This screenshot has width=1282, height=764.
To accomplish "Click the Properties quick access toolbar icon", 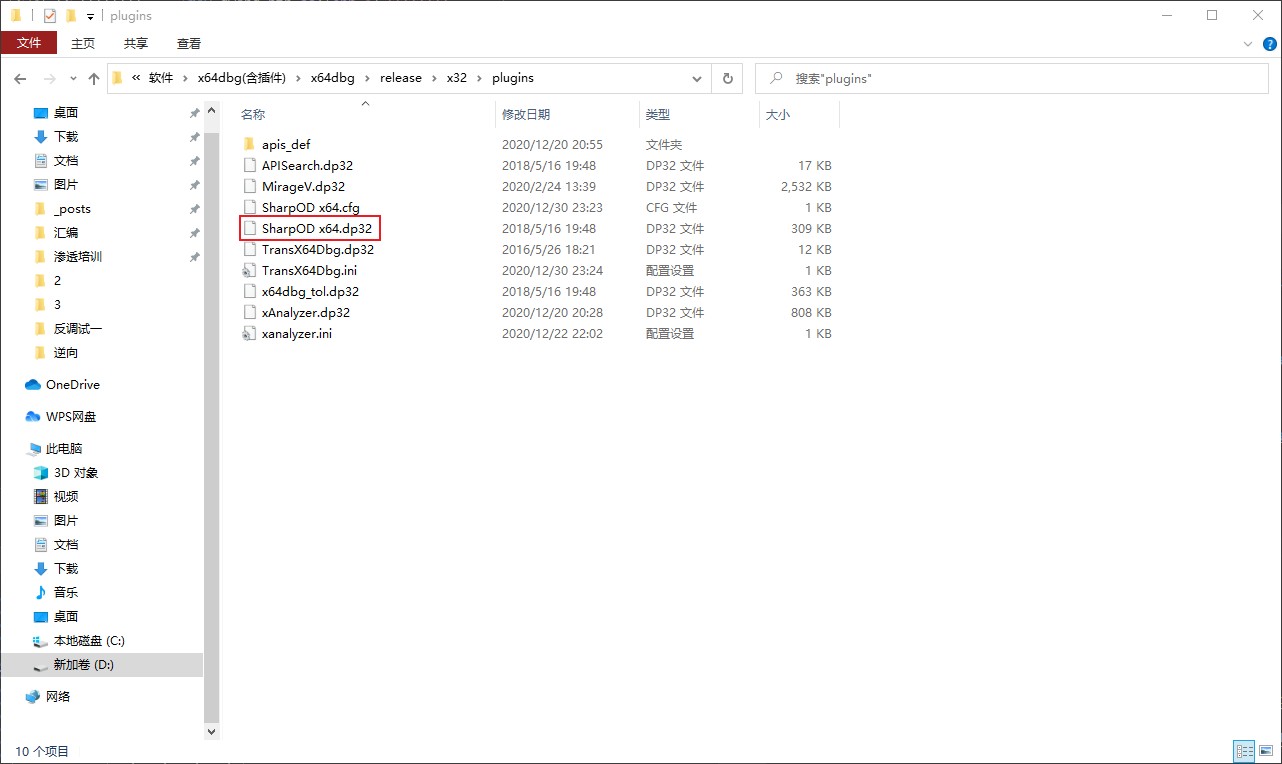I will click(50, 15).
